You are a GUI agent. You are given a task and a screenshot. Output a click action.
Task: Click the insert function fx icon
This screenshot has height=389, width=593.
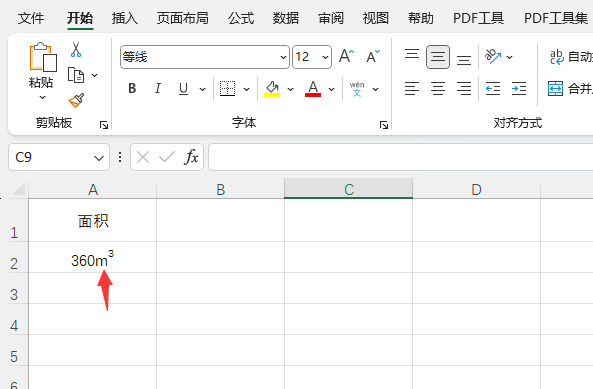[191, 157]
